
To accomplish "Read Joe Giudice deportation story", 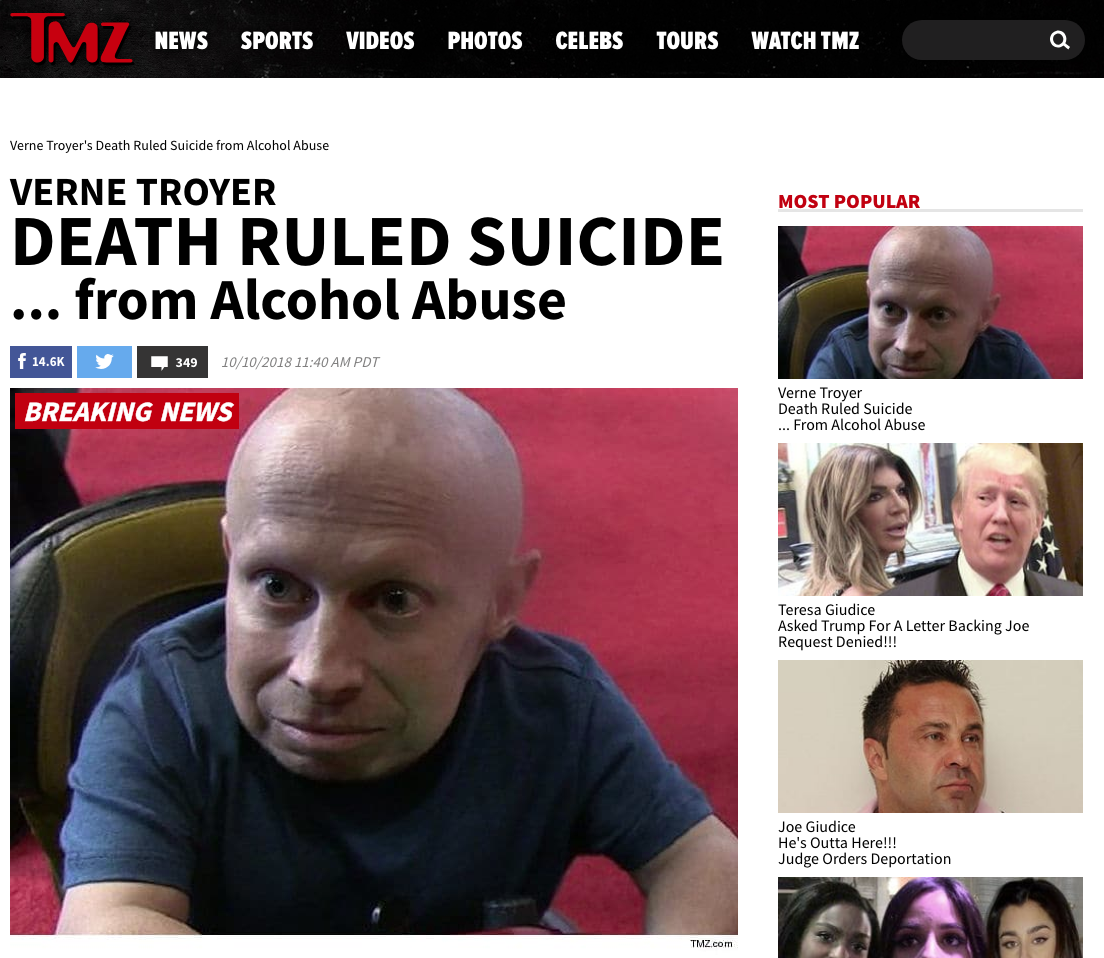I will coord(864,843).
